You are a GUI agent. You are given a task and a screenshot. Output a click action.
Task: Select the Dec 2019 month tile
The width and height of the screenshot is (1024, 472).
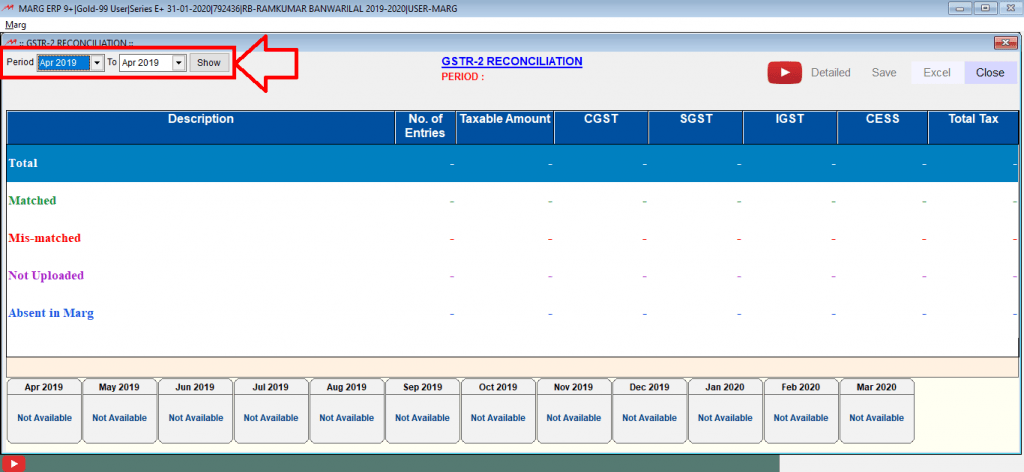[650, 411]
